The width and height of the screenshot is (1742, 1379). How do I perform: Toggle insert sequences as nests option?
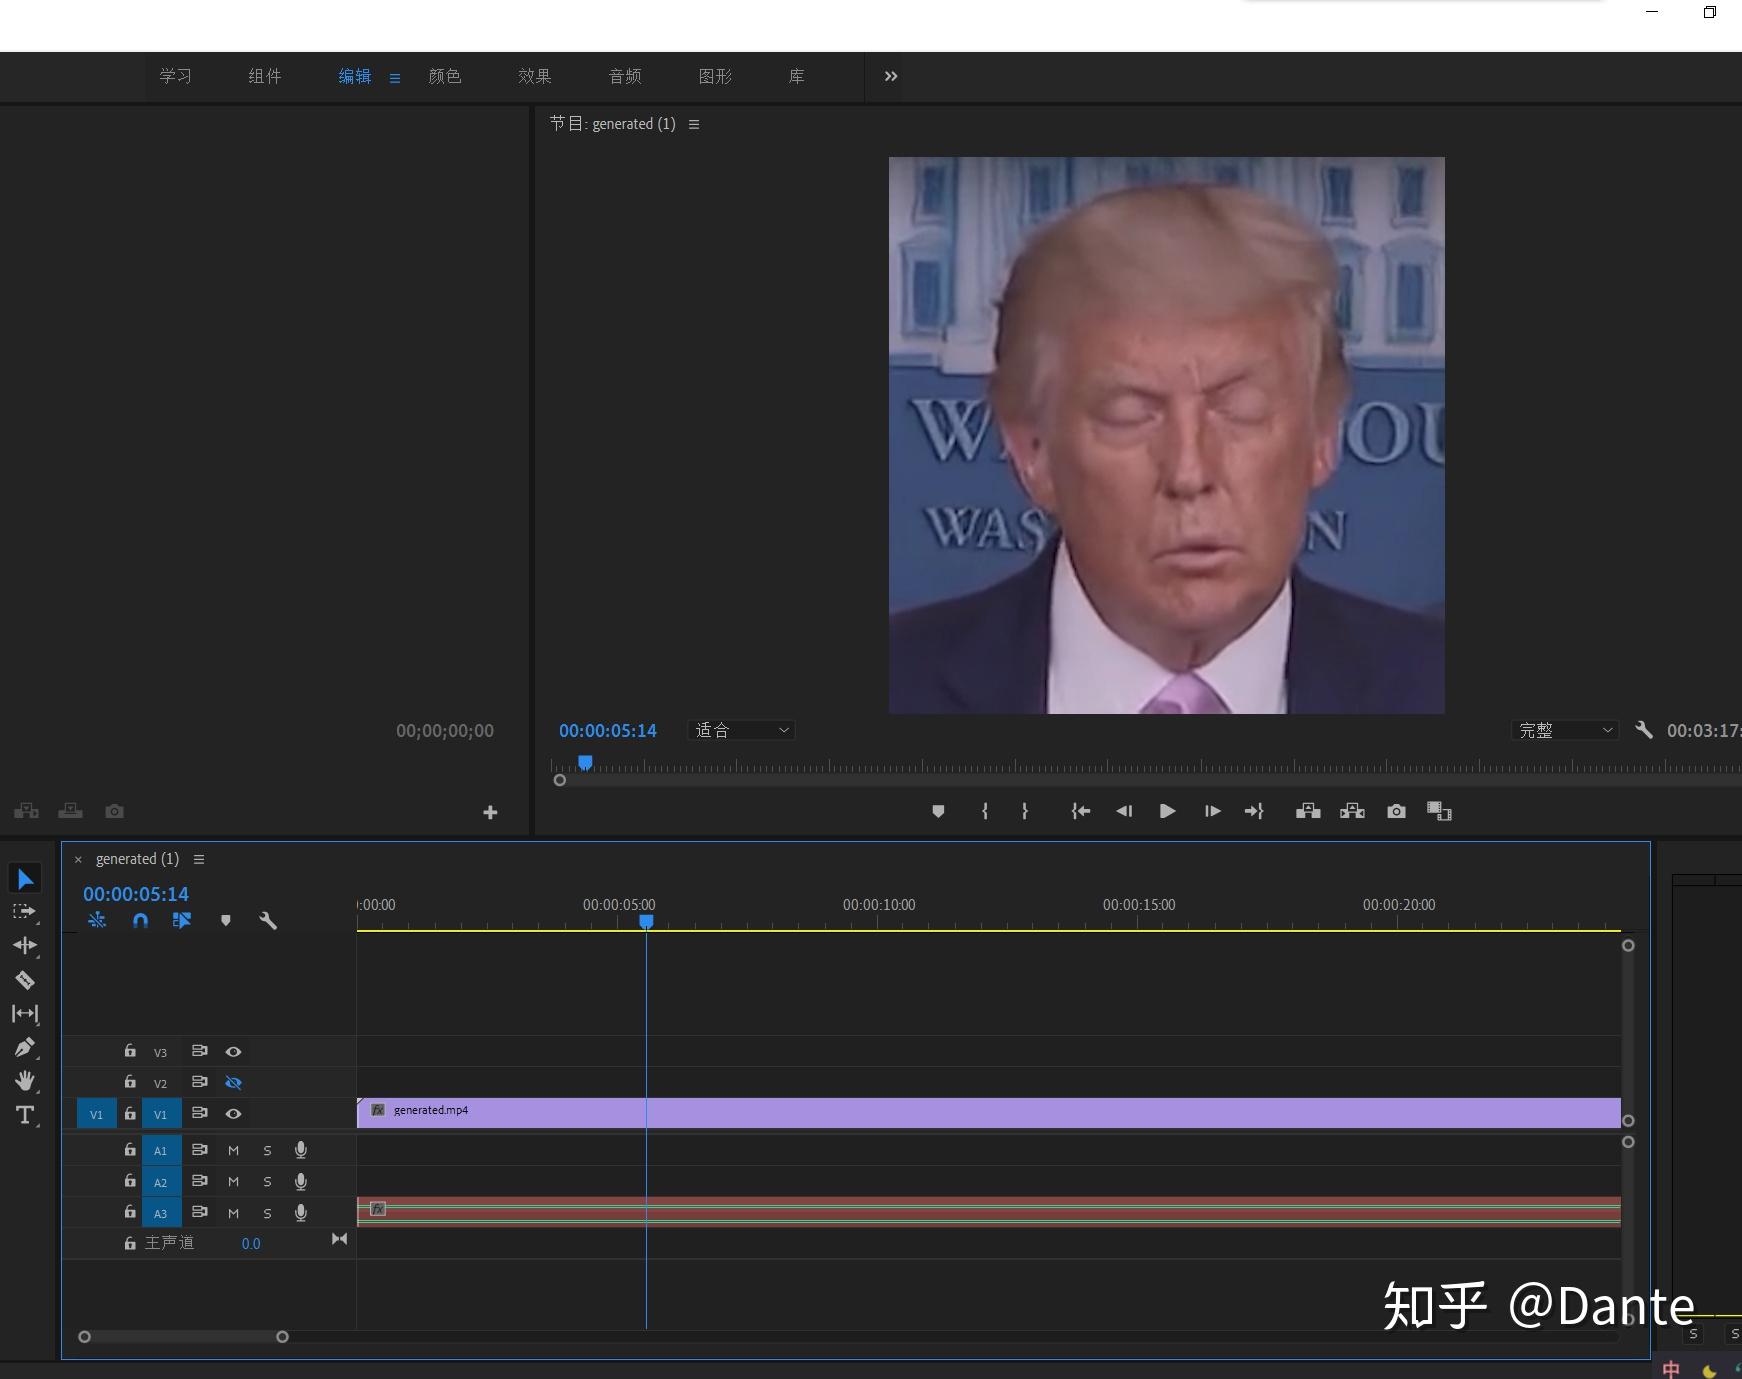pyautogui.click(x=97, y=920)
